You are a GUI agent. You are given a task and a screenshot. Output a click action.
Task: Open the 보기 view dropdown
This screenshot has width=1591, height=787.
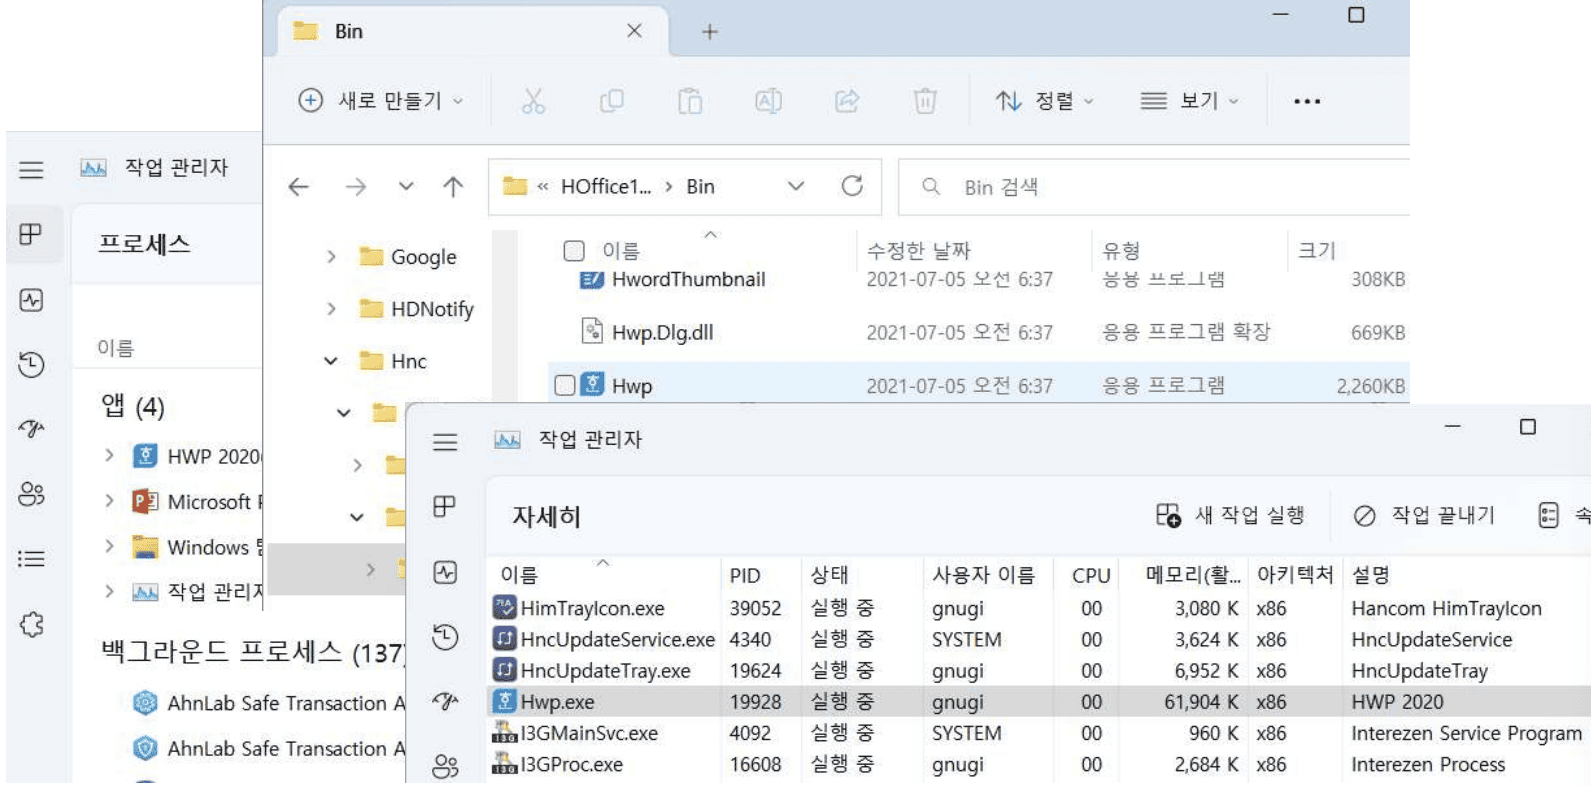(x=1189, y=101)
